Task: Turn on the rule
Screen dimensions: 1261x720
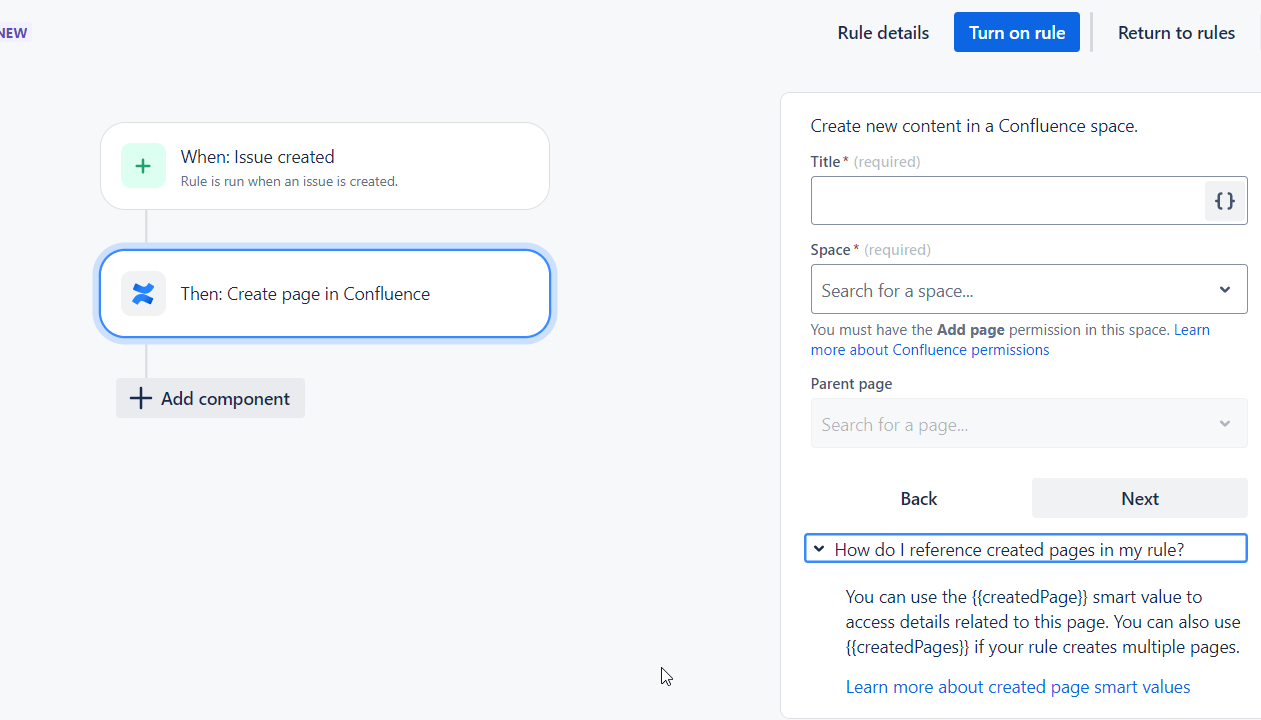Action: point(1016,33)
